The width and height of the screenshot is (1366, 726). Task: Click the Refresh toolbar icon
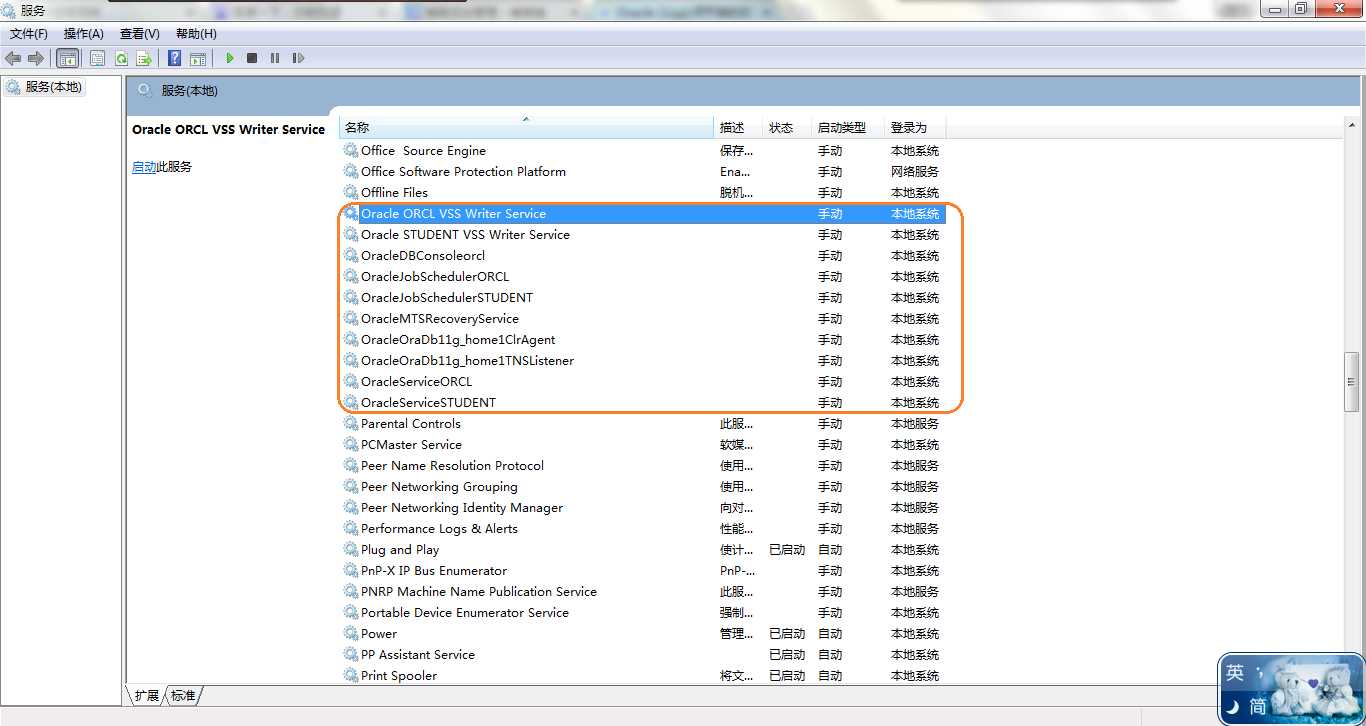121,58
